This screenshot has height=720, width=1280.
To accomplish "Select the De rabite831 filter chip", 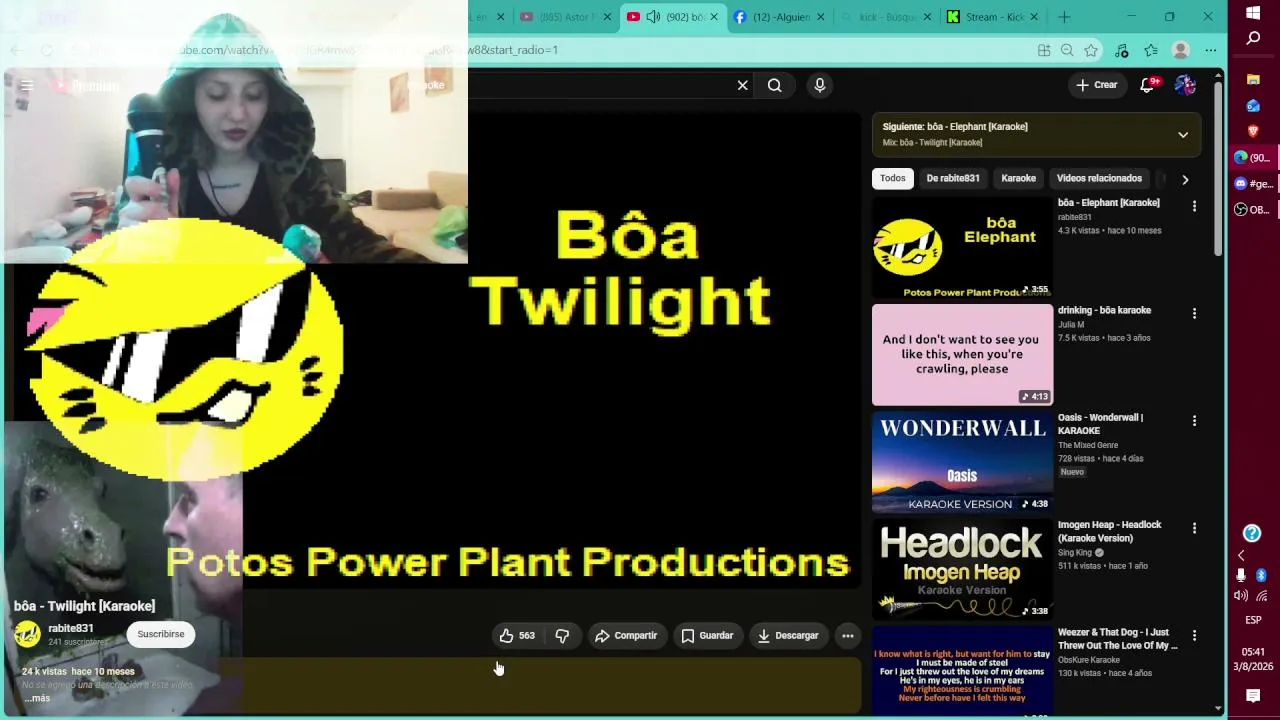I will click(x=953, y=178).
